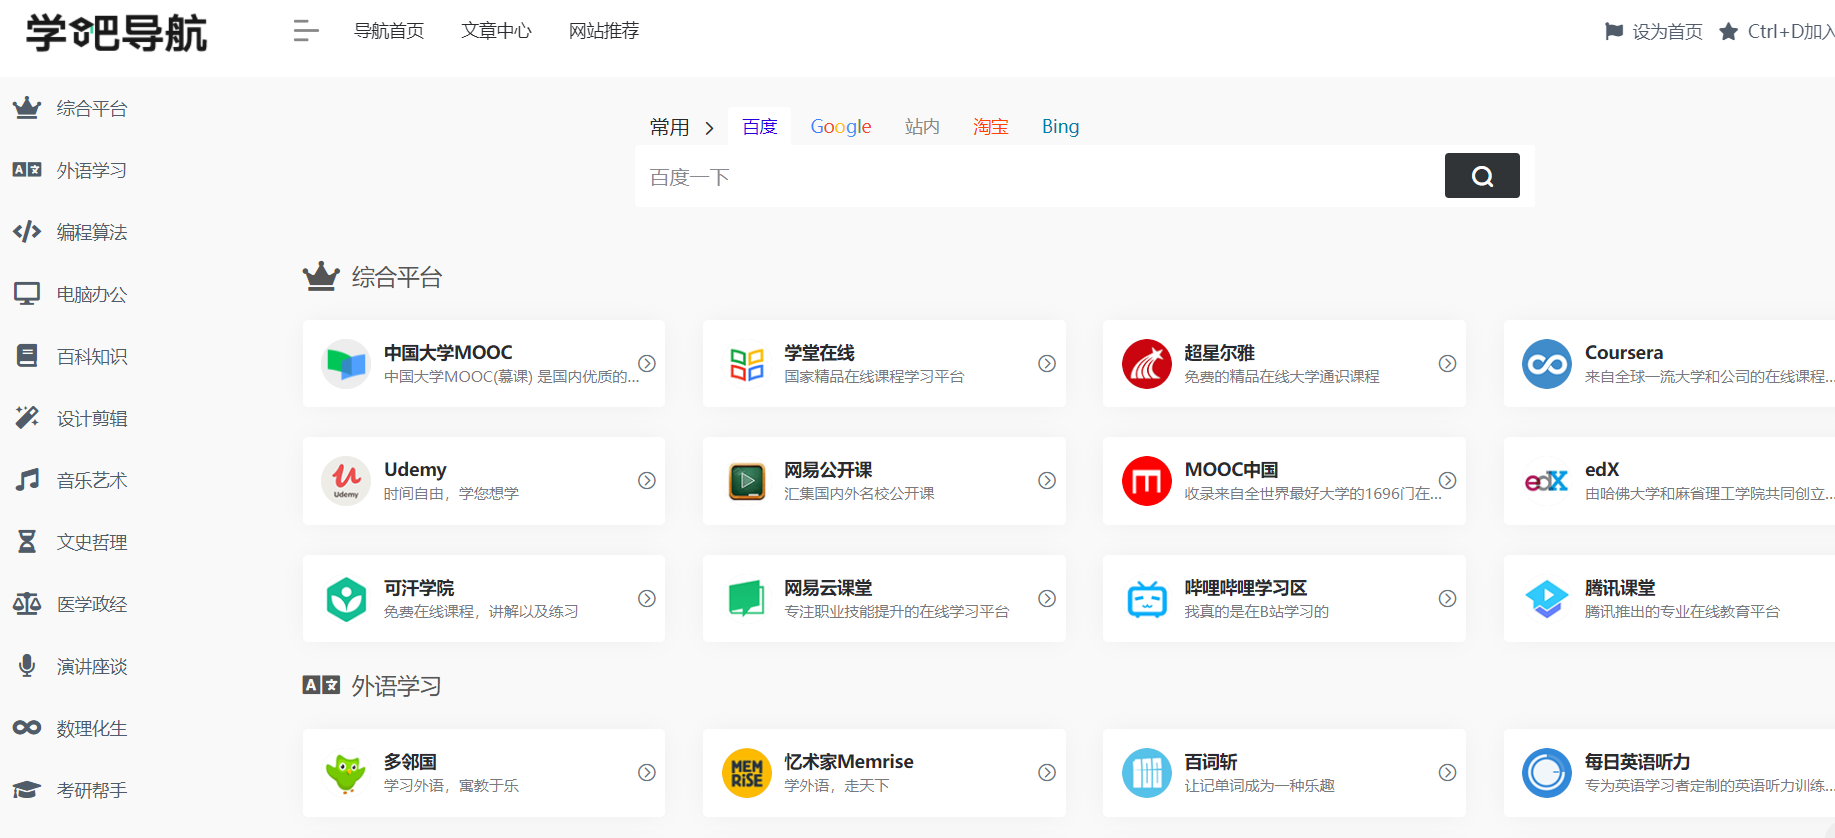Open Udemy details arrow
The image size is (1835, 838).
647,480
